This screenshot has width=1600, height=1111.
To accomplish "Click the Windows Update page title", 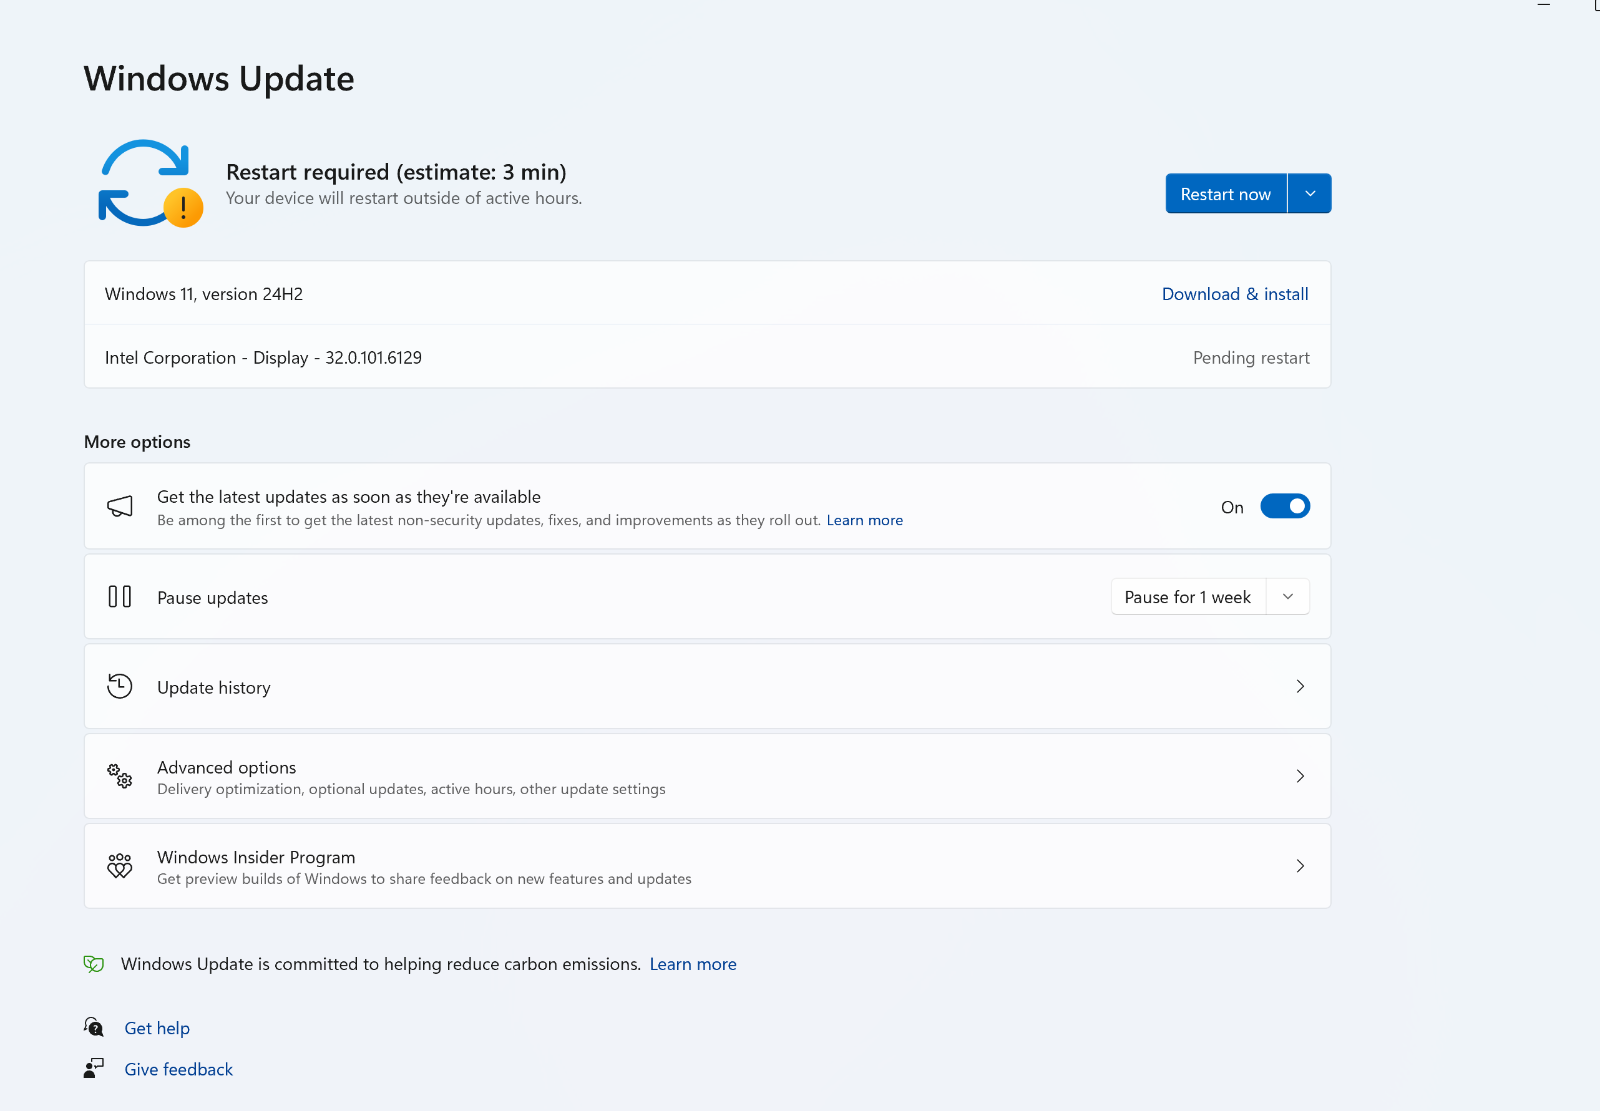I will click(219, 79).
